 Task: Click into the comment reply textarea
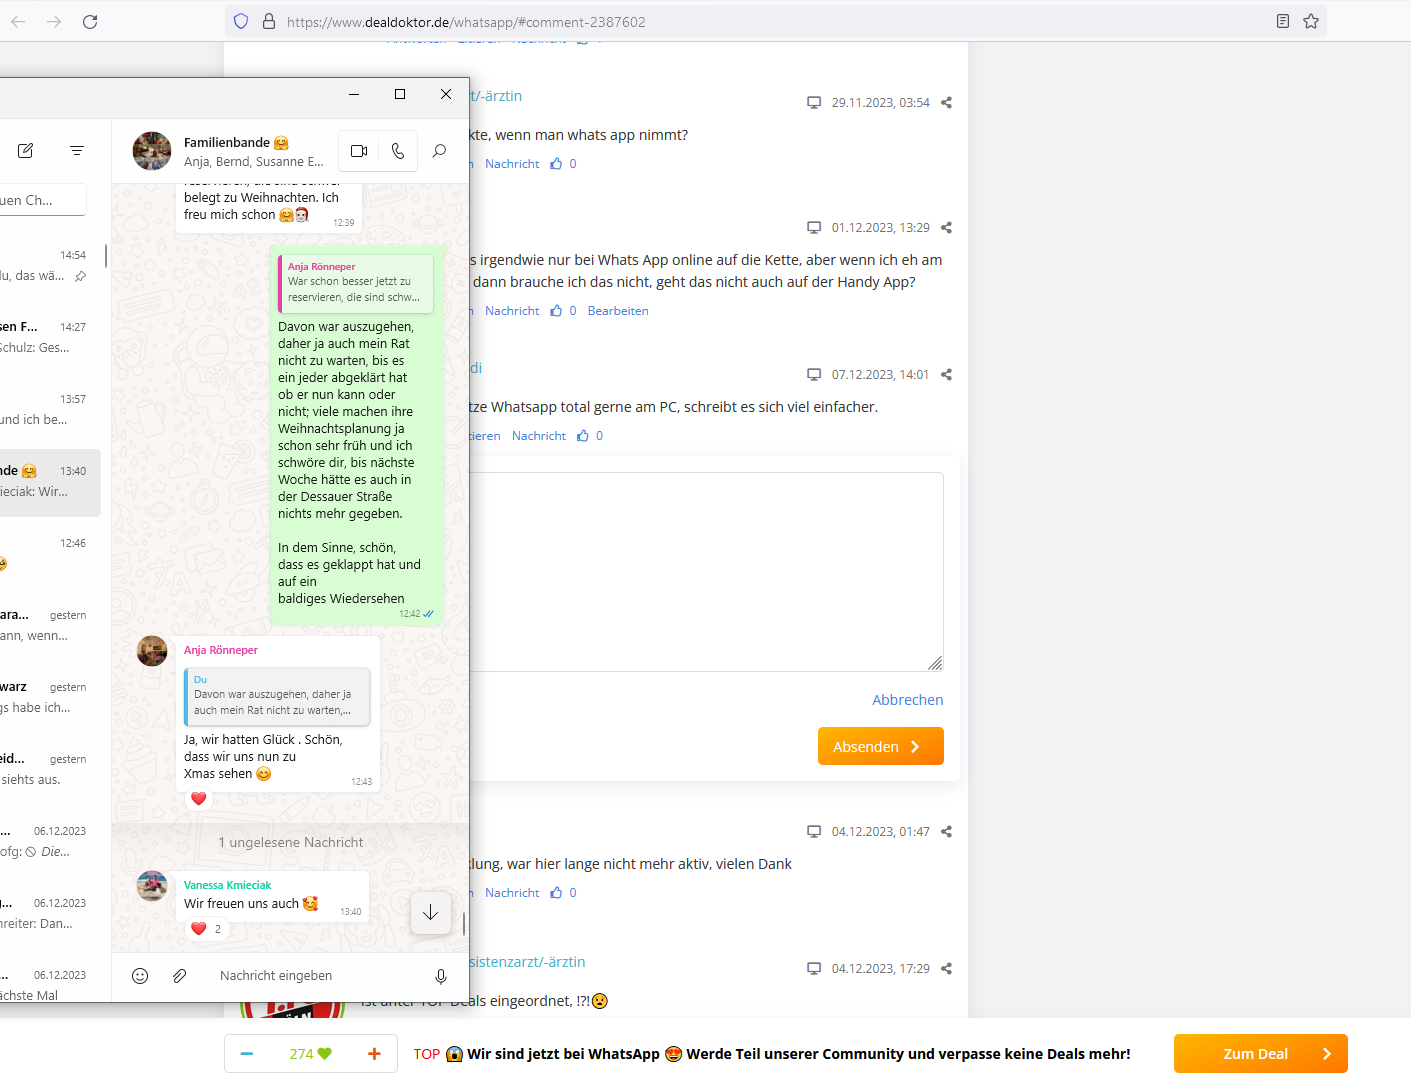[x=706, y=572]
